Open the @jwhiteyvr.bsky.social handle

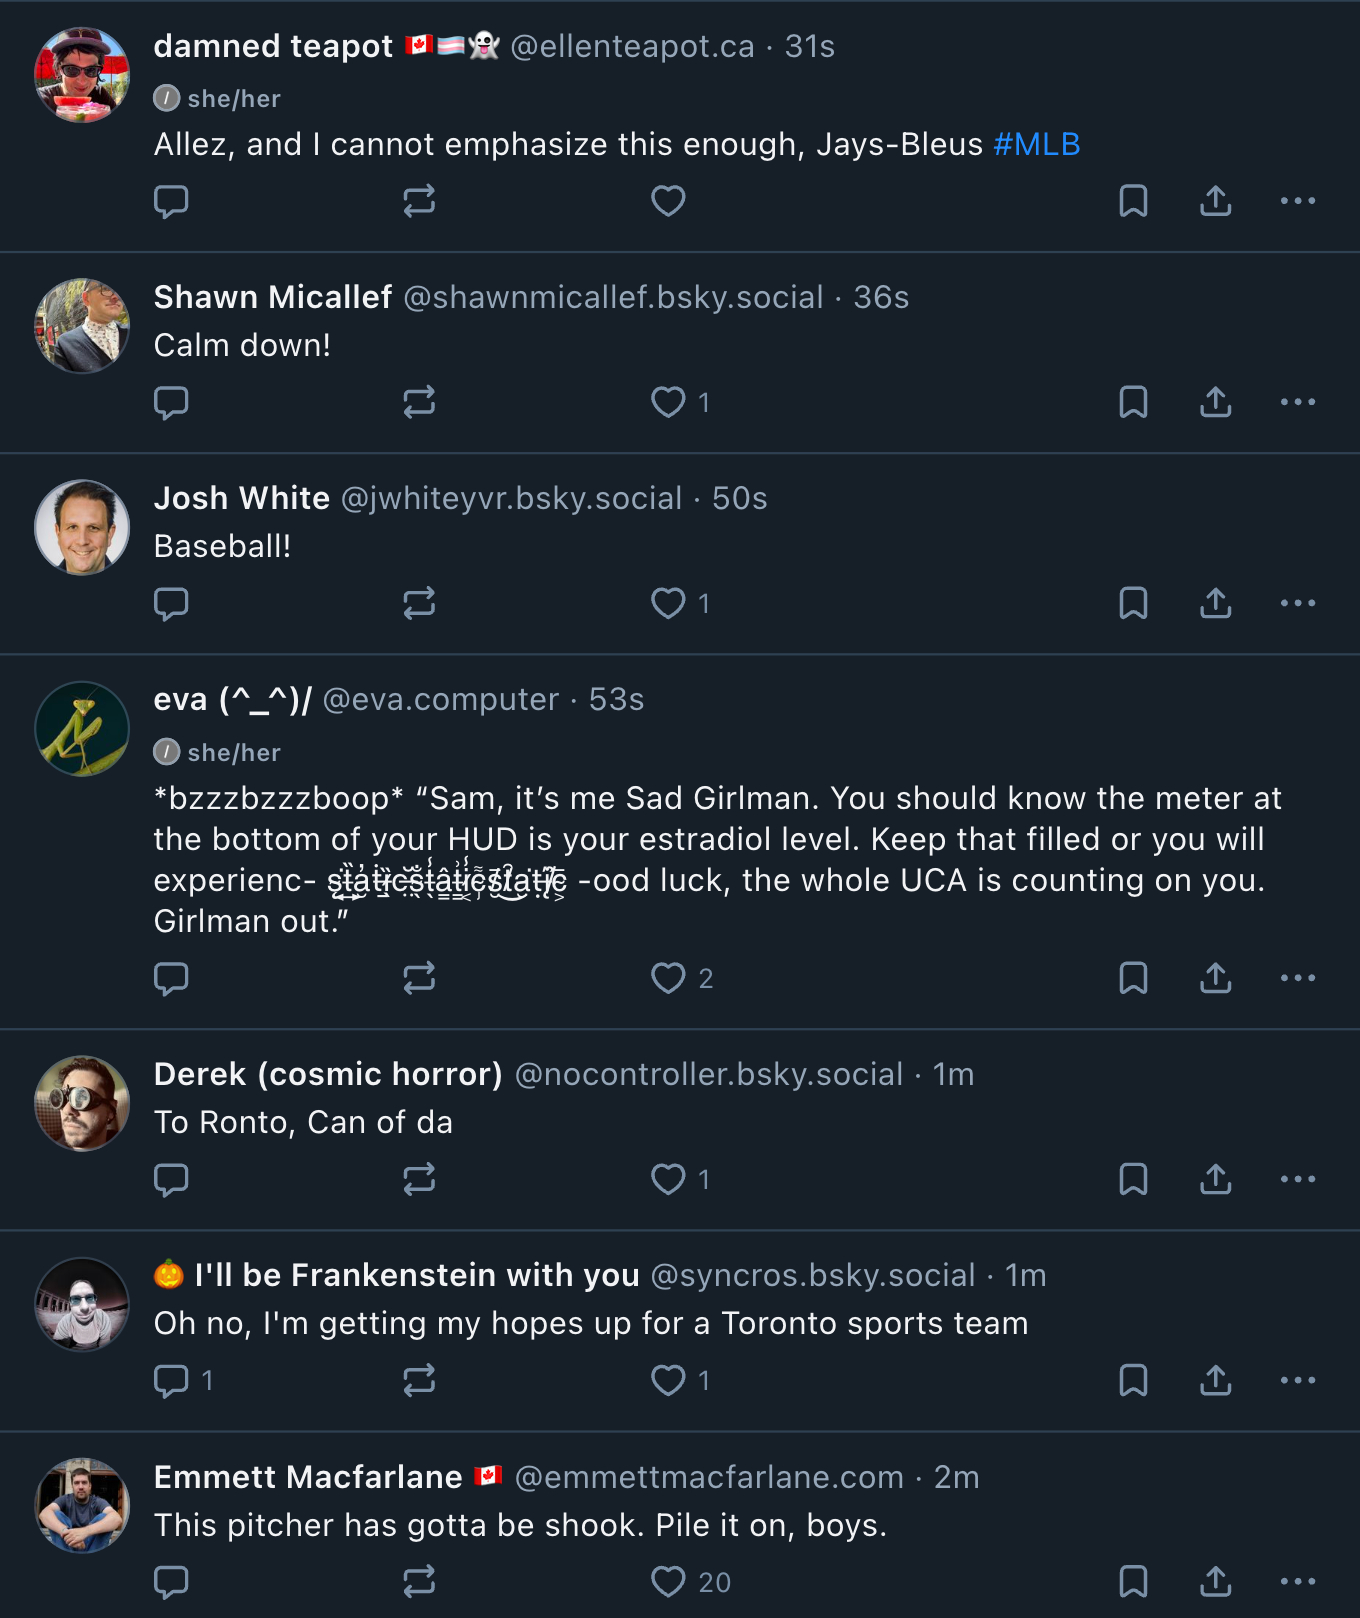pyautogui.click(x=511, y=498)
